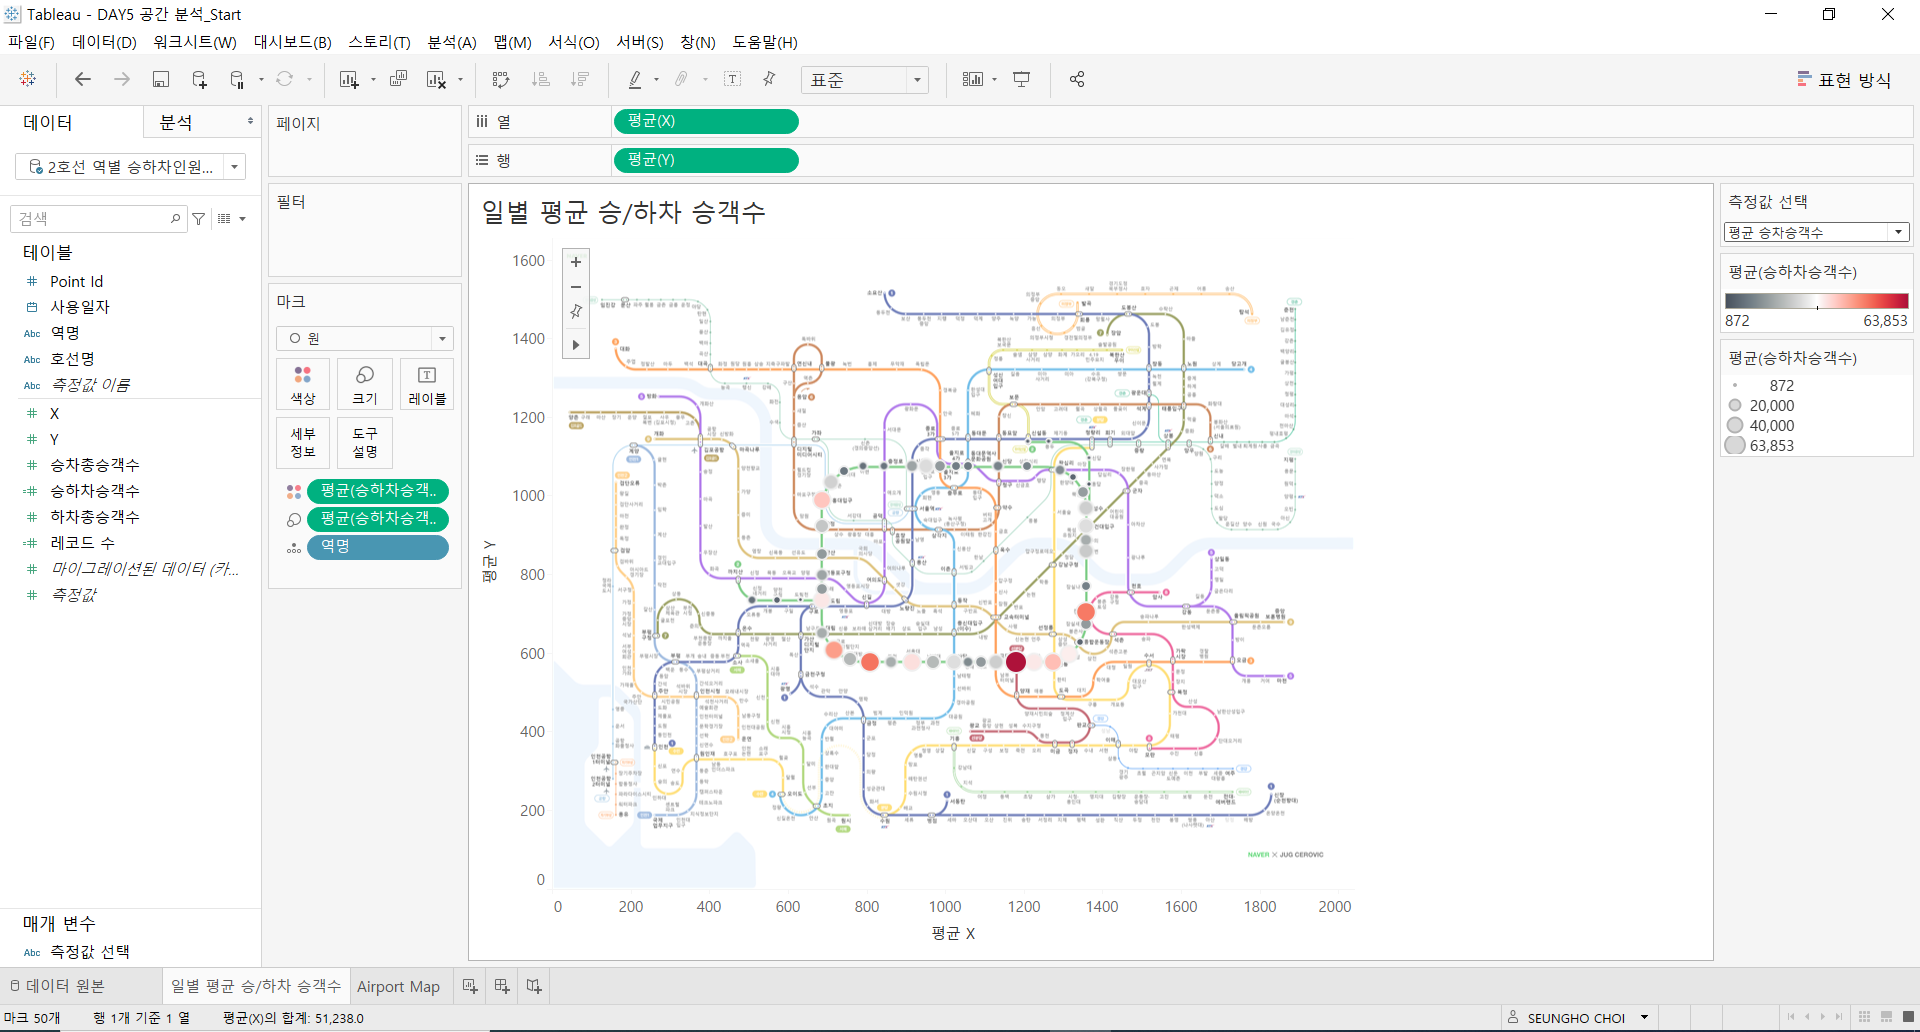Click the group members paperclip icon
This screenshot has width=1920, height=1032.
click(682, 79)
